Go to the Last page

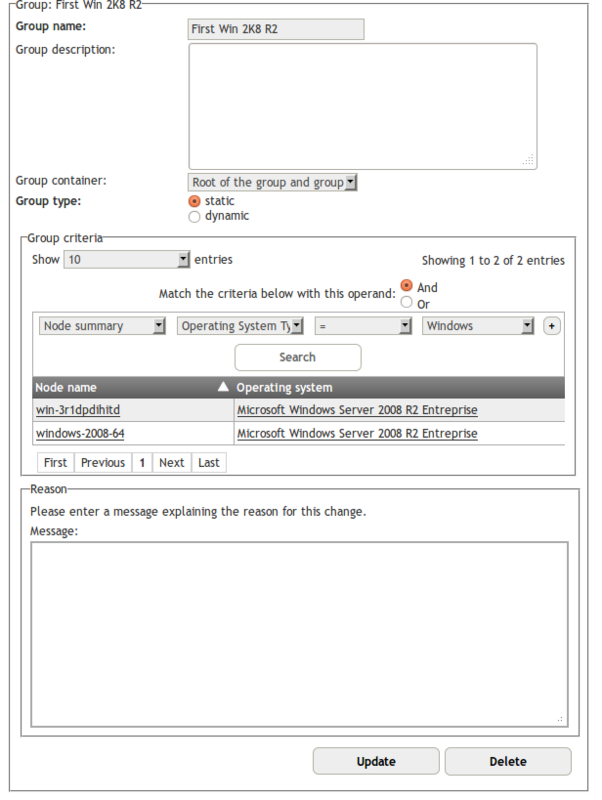pyautogui.click(x=209, y=463)
